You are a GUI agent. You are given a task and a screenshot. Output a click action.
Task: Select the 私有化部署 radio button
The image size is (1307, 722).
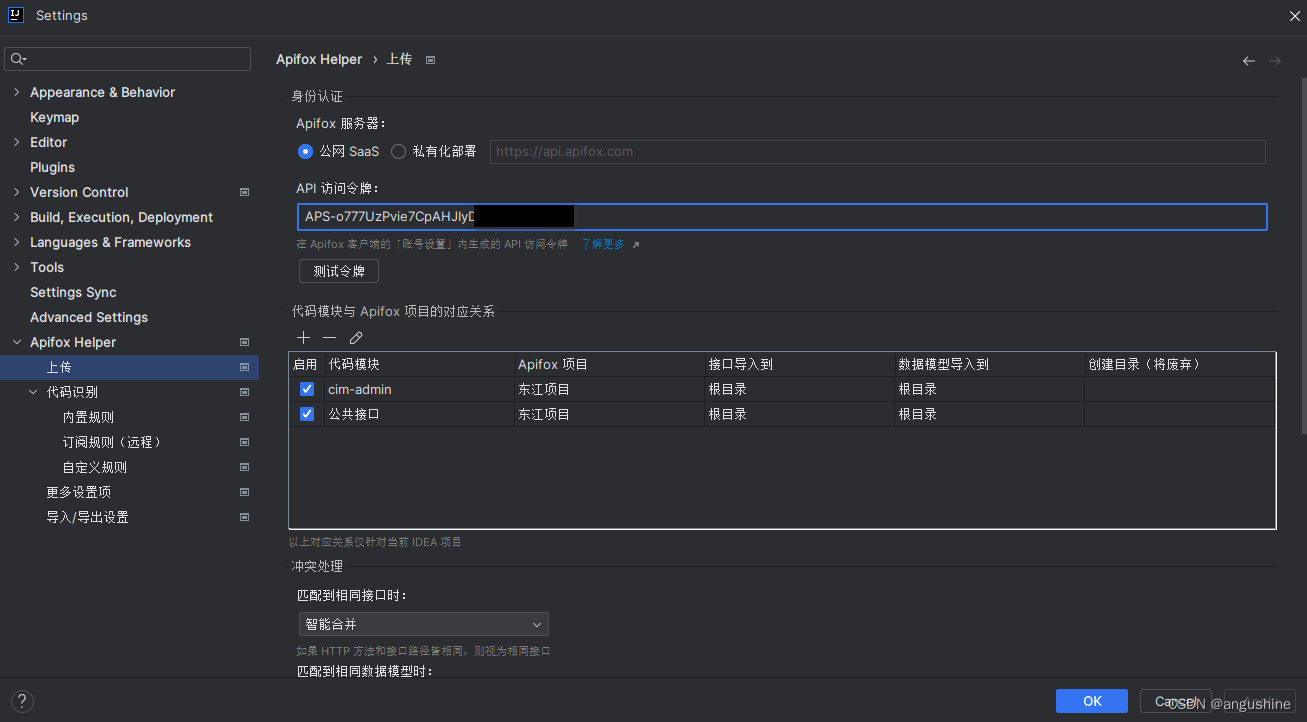[398, 152]
